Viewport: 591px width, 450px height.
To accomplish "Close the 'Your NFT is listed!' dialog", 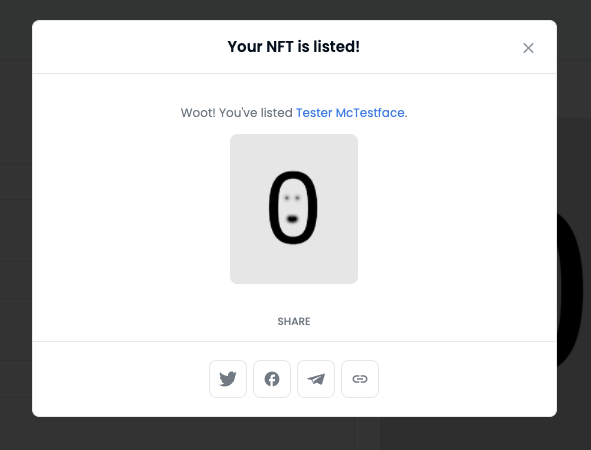I will [x=528, y=48].
